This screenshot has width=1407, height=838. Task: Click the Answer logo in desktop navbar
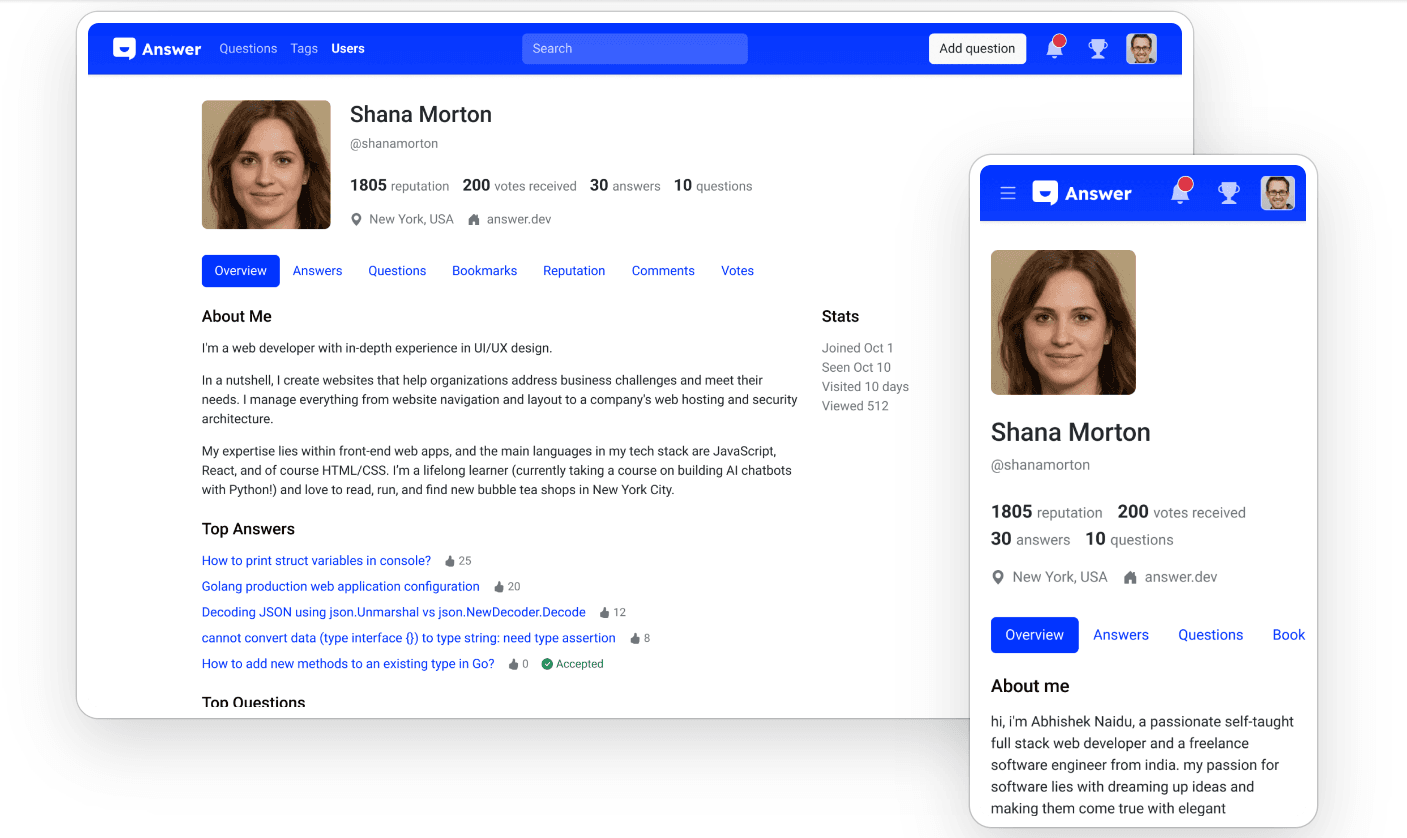point(157,49)
